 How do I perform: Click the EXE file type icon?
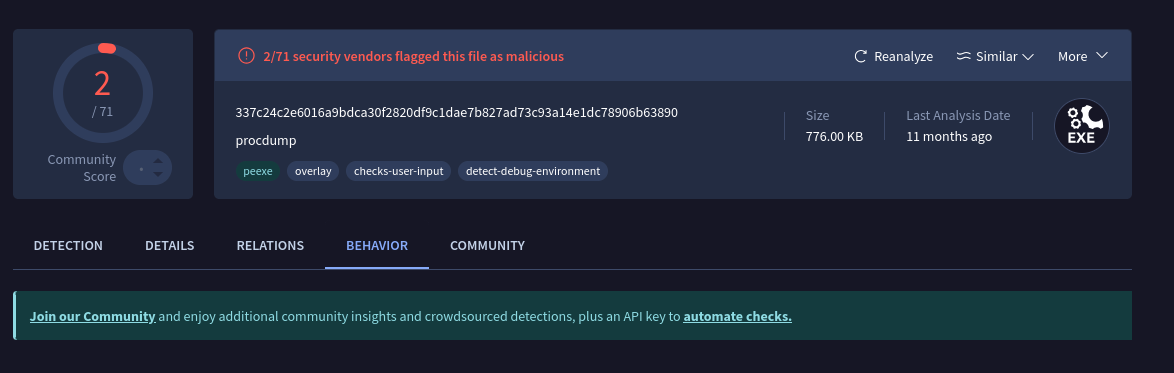click(1081, 126)
